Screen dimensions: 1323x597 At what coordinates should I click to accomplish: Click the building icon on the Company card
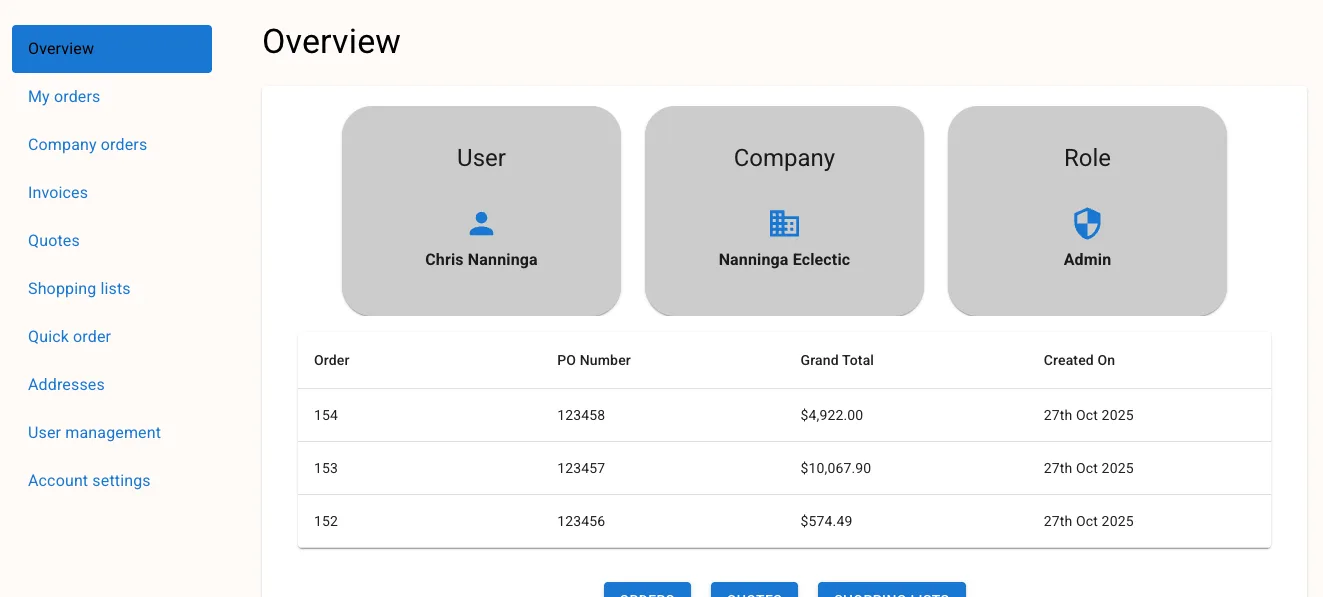[x=784, y=223]
